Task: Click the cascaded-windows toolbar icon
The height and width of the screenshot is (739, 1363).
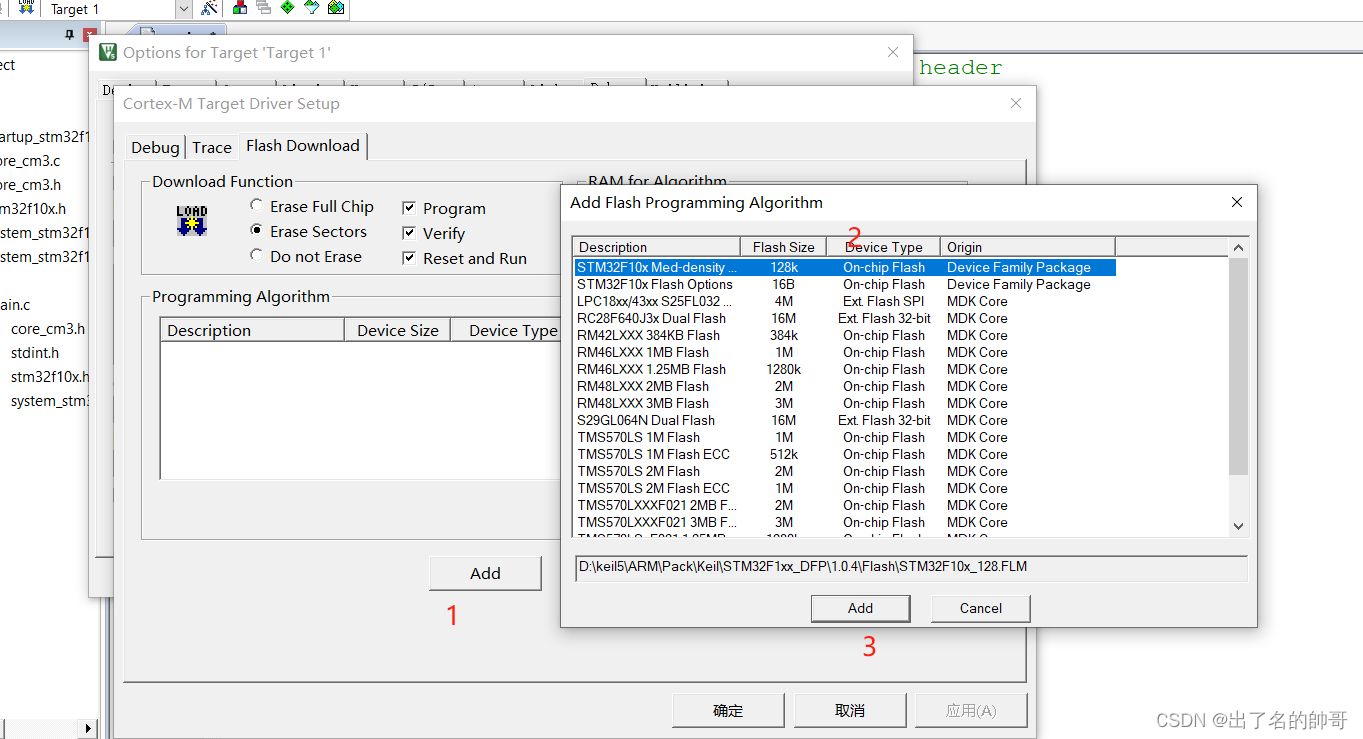Action: click(x=263, y=9)
